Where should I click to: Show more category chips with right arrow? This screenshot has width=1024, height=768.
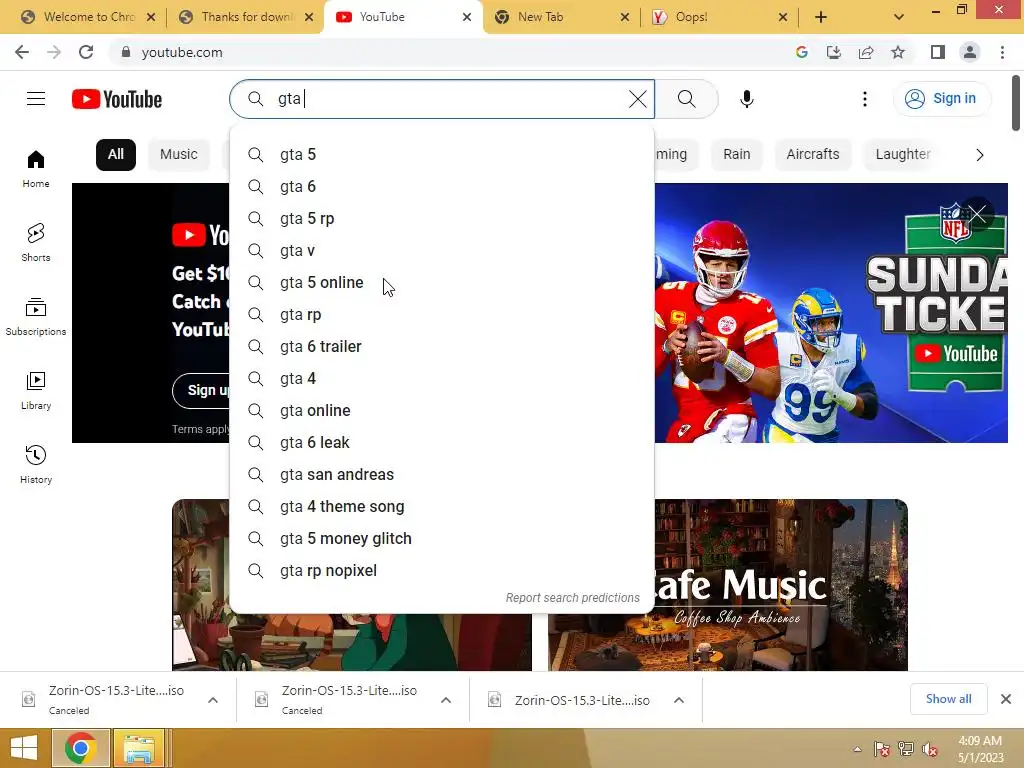coord(979,155)
